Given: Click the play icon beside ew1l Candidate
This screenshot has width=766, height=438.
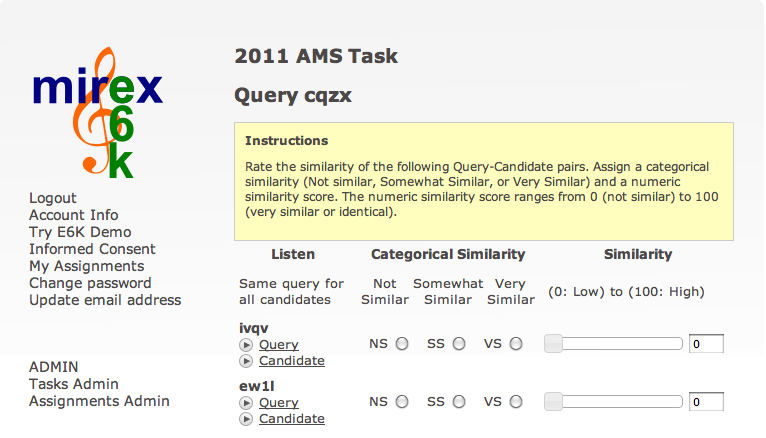Looking at the screenshot, I should pyautogui.click(x=246, y=419).
